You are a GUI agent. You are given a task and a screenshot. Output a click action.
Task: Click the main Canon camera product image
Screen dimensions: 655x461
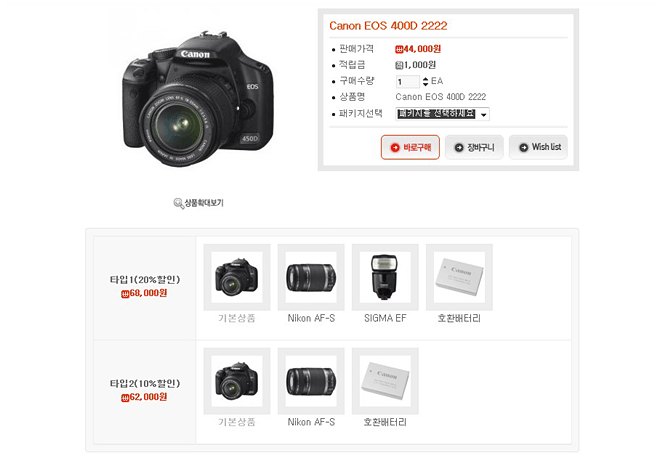coord(198,99)
